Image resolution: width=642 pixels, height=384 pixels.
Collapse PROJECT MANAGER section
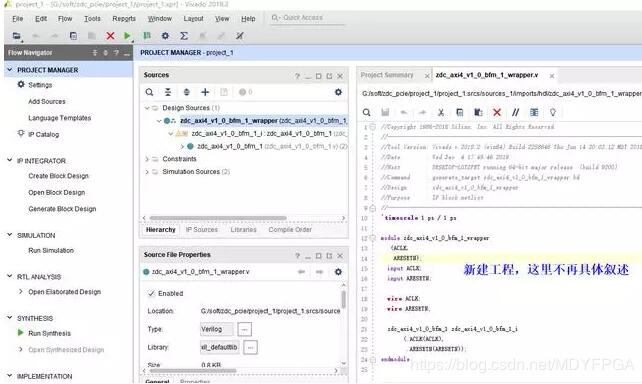point(10,70)
